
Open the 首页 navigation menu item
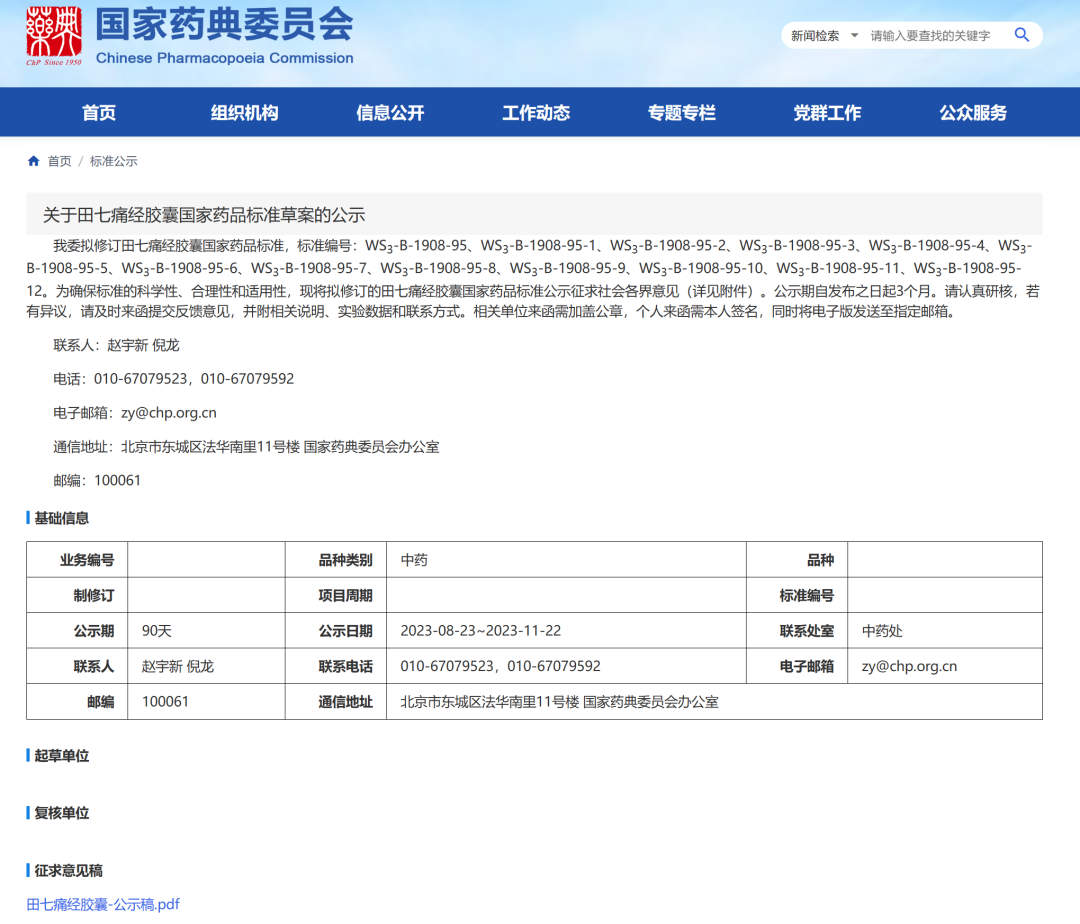pos(99,112)
